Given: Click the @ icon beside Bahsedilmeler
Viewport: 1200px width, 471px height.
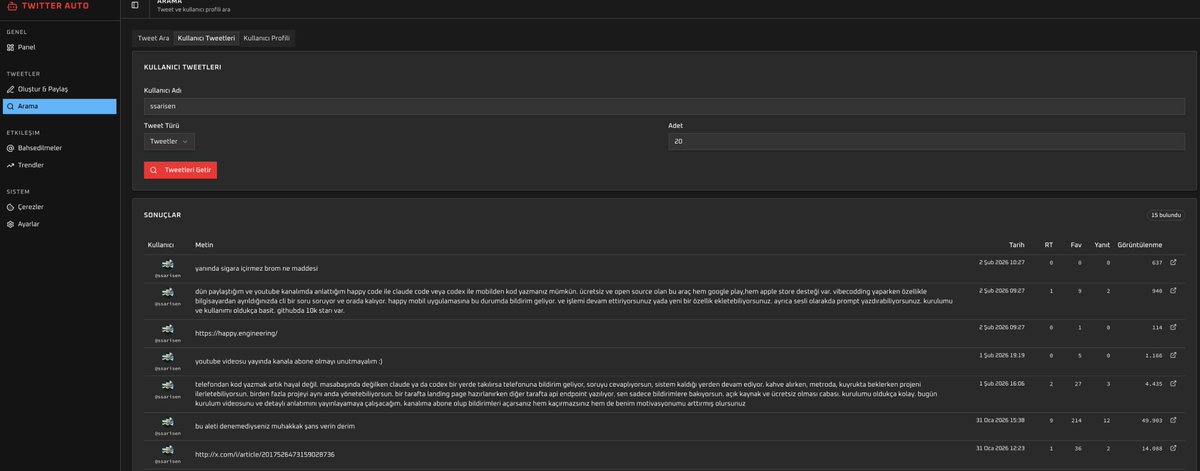Looking at the screenshot, I should click(10, 148).
